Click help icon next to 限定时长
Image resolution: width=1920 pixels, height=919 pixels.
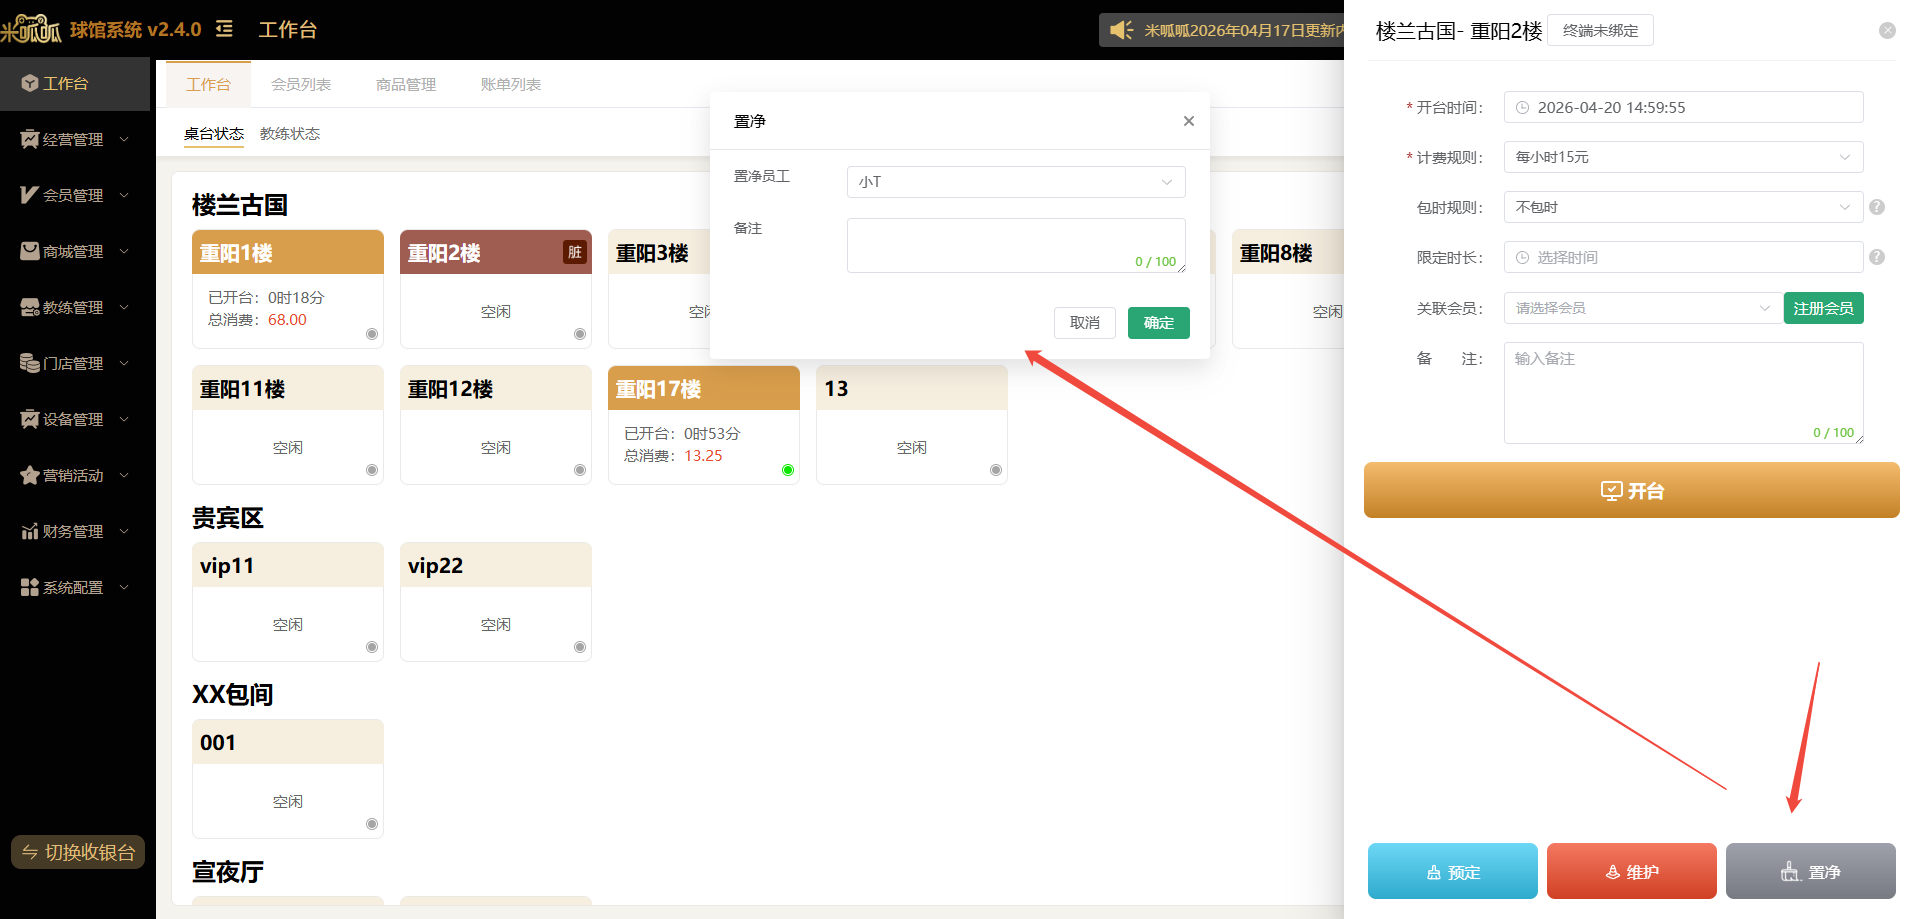tap(1877, 257)
